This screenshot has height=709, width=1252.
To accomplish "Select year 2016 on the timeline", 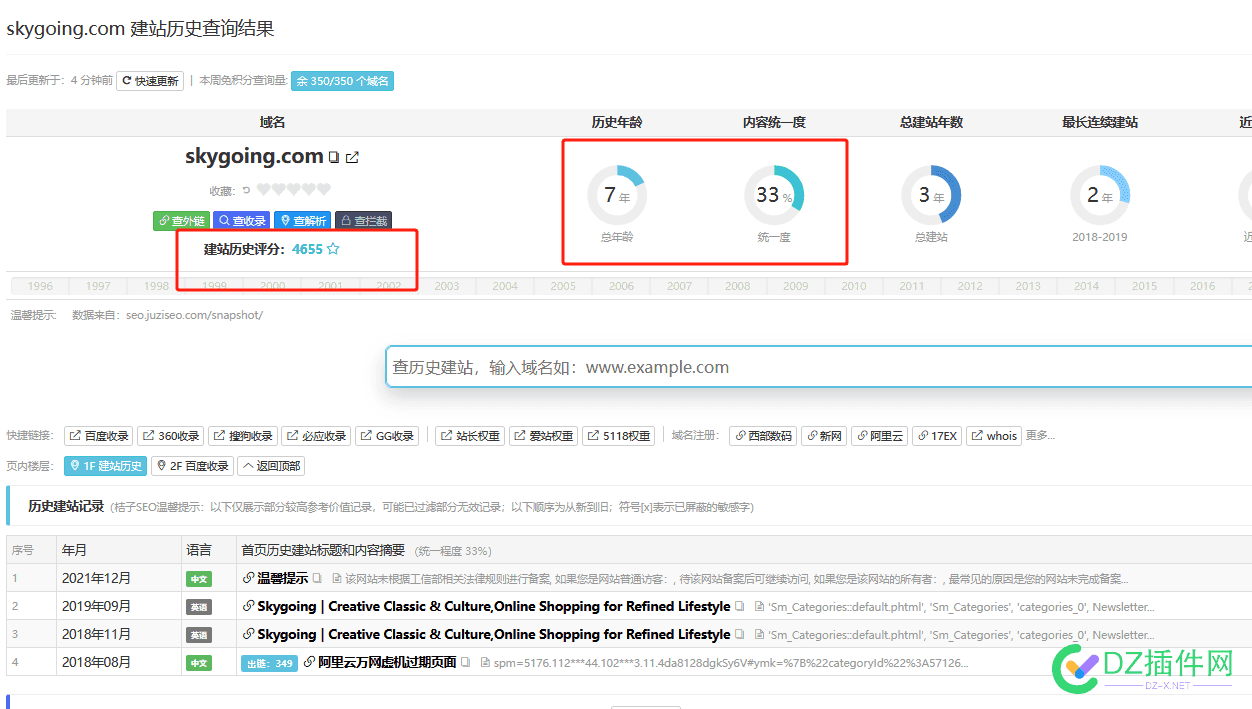I will 1203,286.
